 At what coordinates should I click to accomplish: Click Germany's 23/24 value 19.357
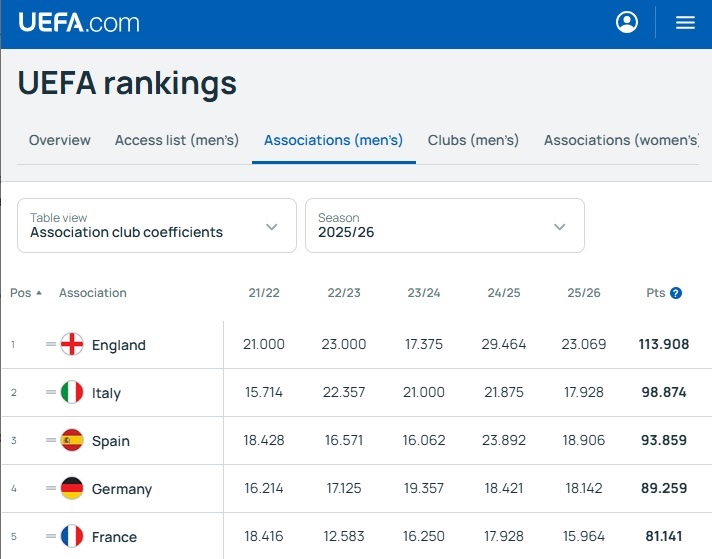click(x=424, y=488)
